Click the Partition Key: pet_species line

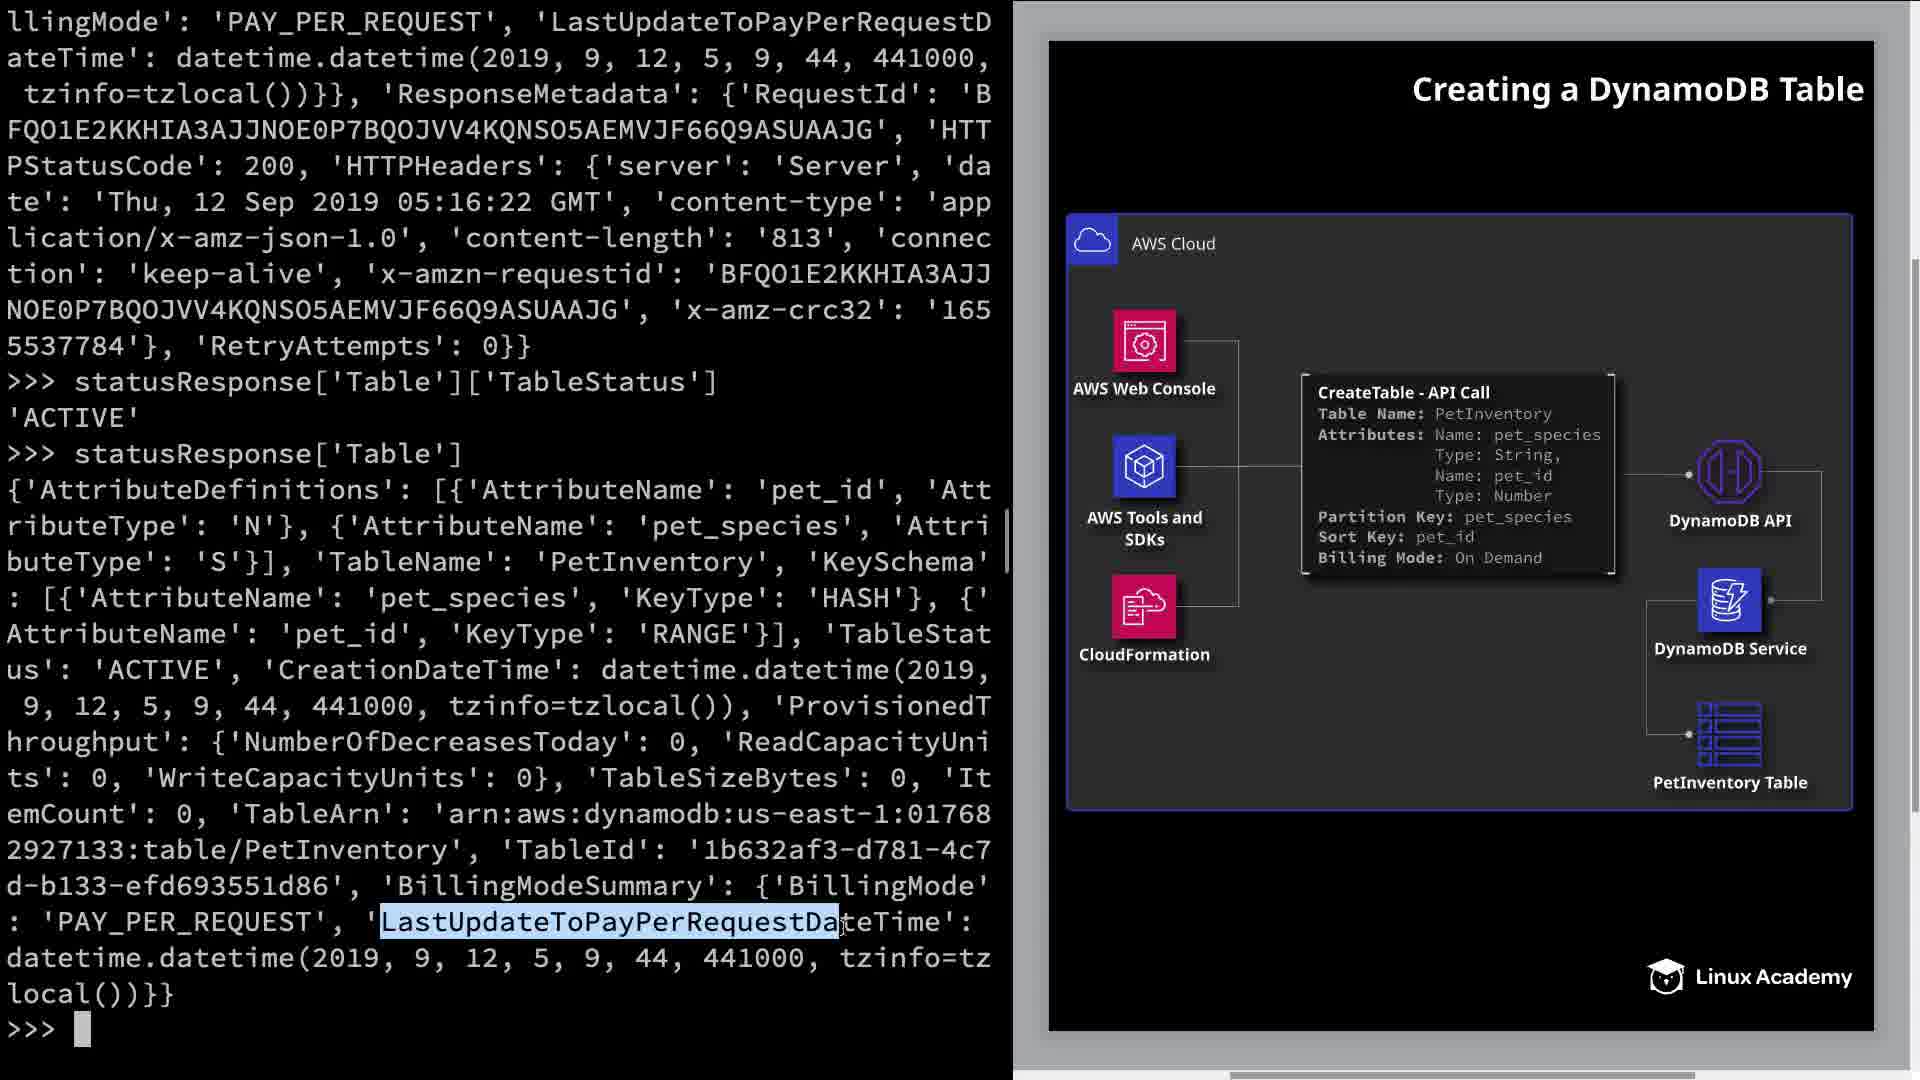tap(1444, 517)
